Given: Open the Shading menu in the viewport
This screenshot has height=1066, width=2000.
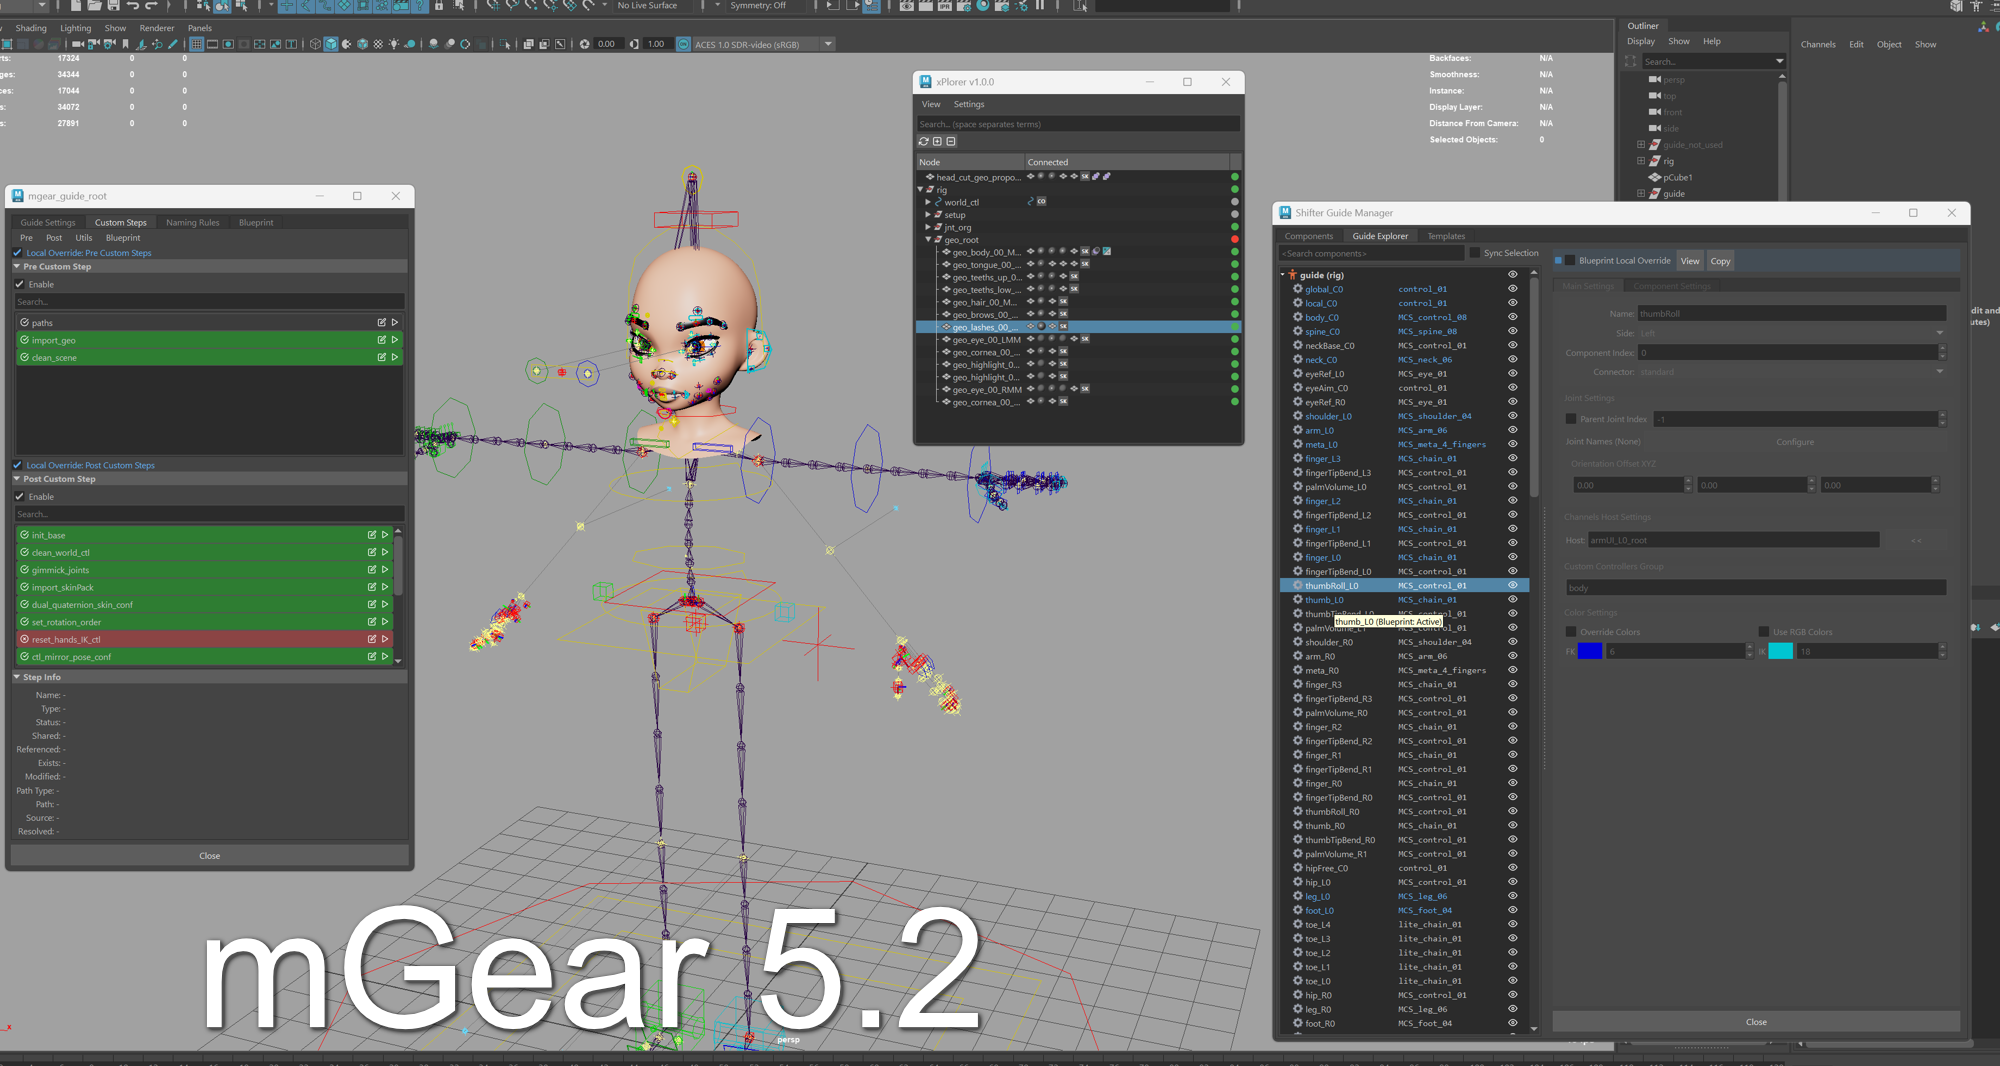Looking at the screenshot, I should [31, 27].
